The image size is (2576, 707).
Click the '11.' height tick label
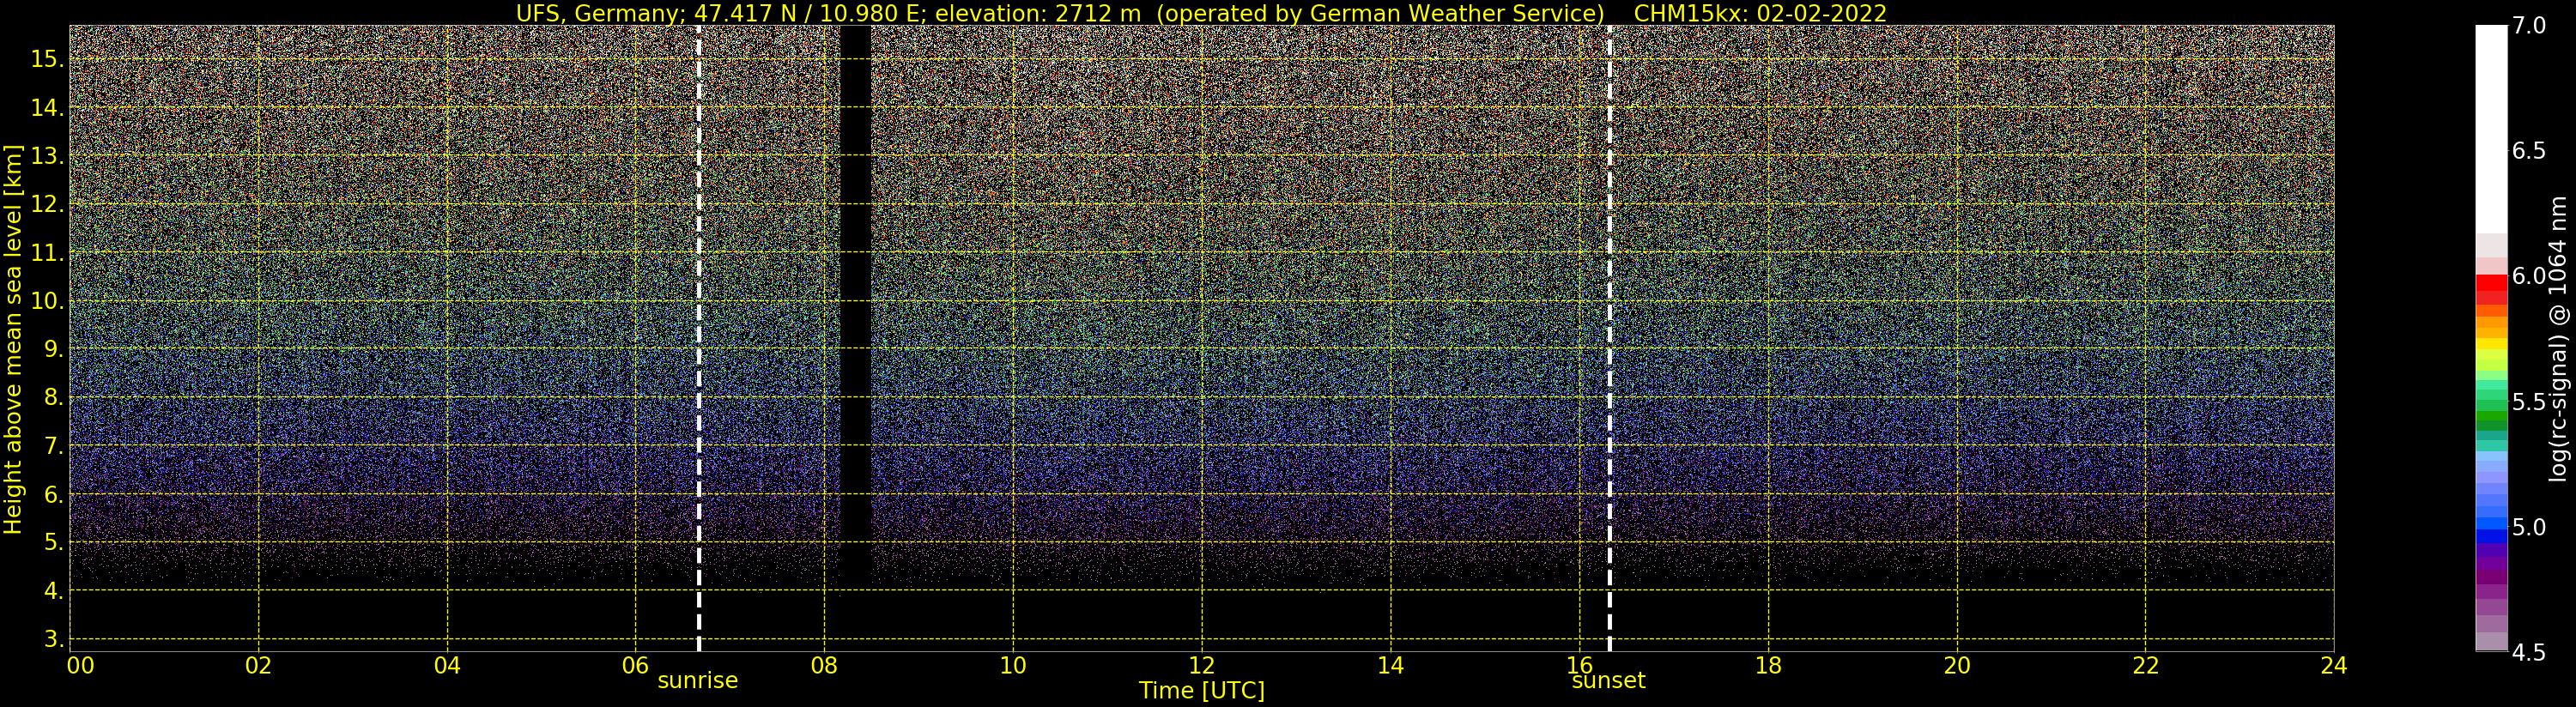pos(47,253)
